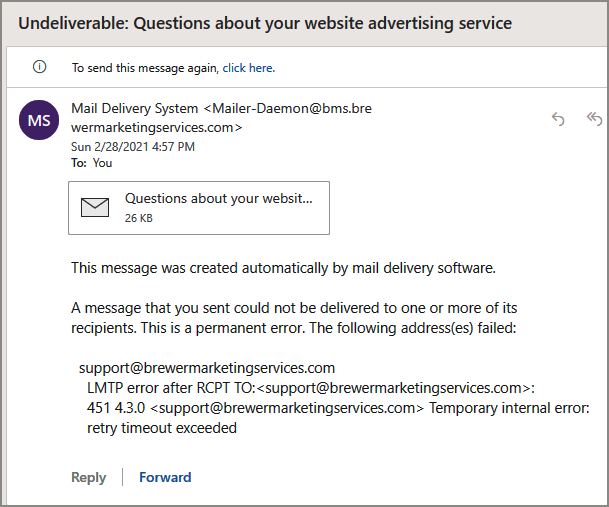Image resolution: width=609 pixels, height=507 pixels.
Task: Click the 'To: You' recipient line
Action: tap(92, 163)
